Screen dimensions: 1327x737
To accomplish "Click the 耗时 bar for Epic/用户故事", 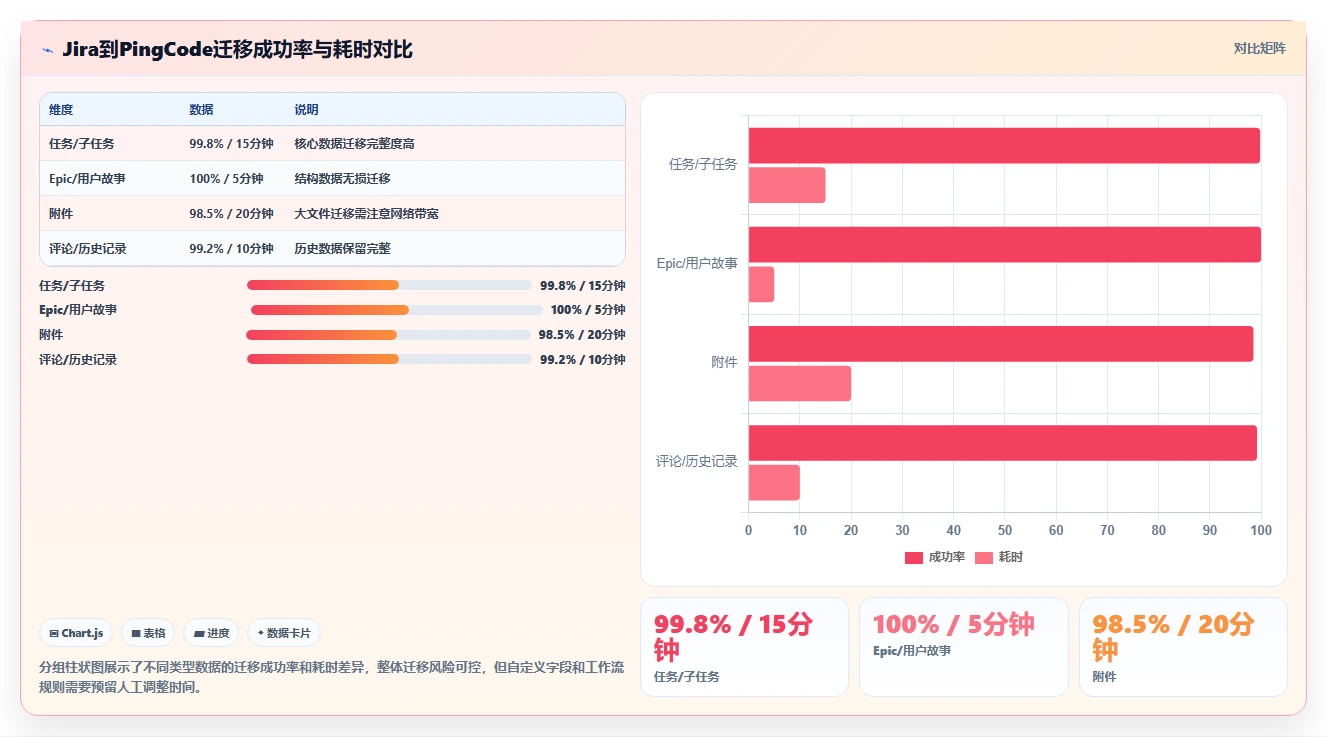I will tap(762, 284).
